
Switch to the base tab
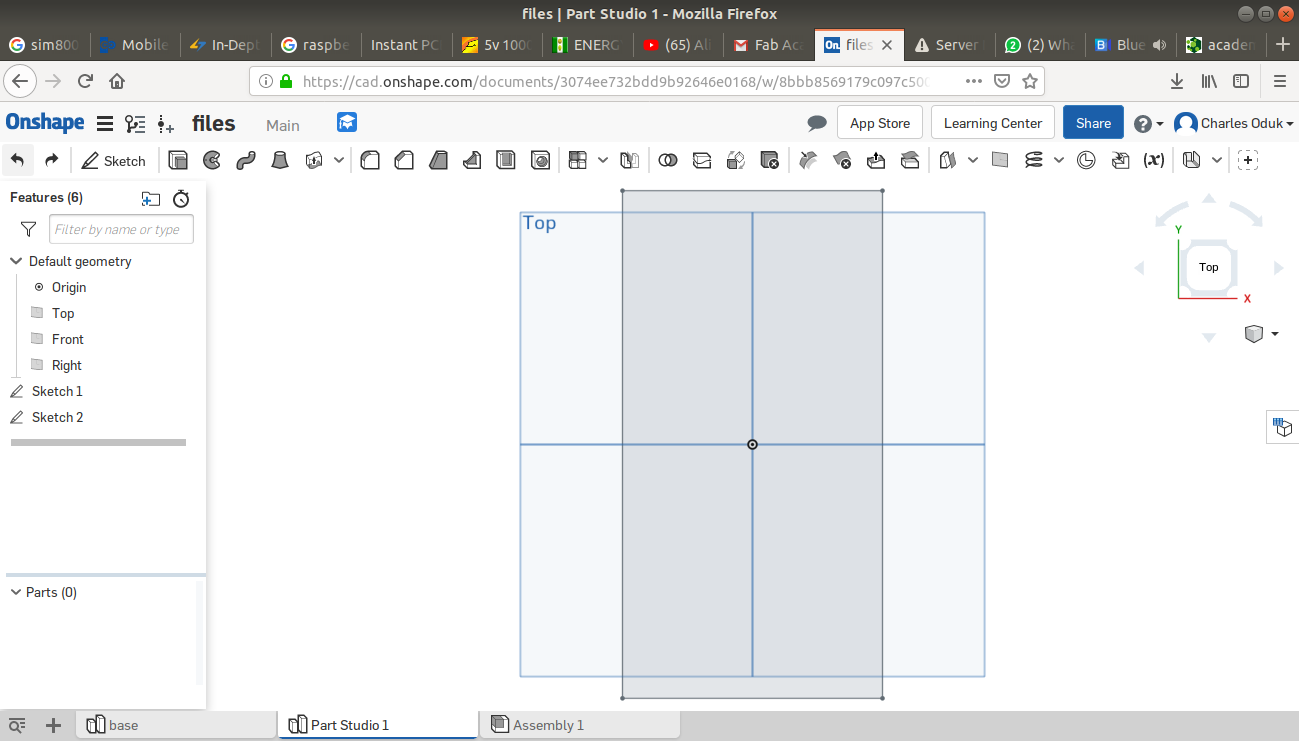(x=176, y=725)
